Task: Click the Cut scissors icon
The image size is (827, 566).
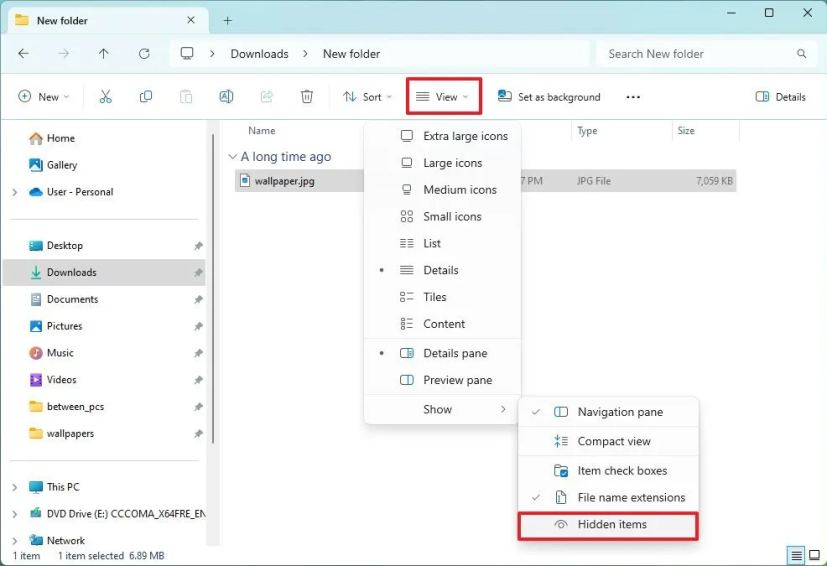Action: click(105, 97)
